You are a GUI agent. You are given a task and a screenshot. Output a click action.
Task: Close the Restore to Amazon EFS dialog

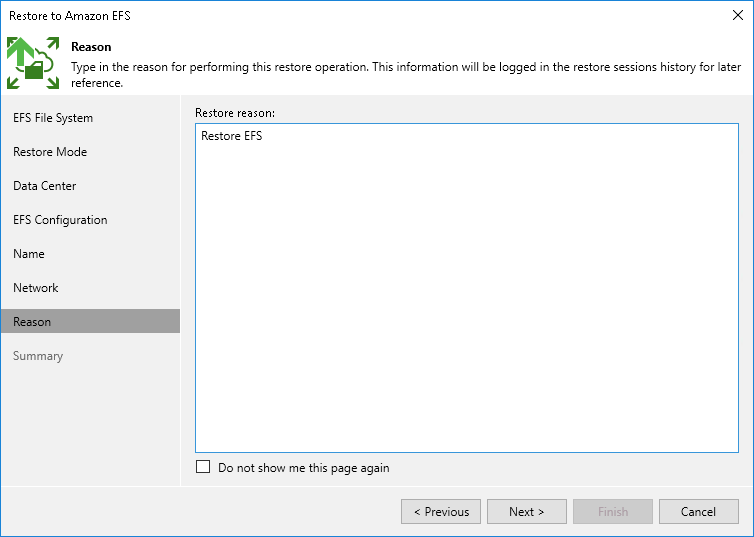tap(738, 15)
